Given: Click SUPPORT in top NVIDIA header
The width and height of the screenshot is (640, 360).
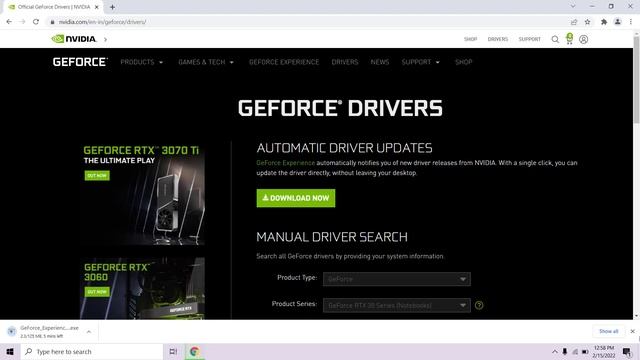Looking at the screenshot, I should pos(529,39).
